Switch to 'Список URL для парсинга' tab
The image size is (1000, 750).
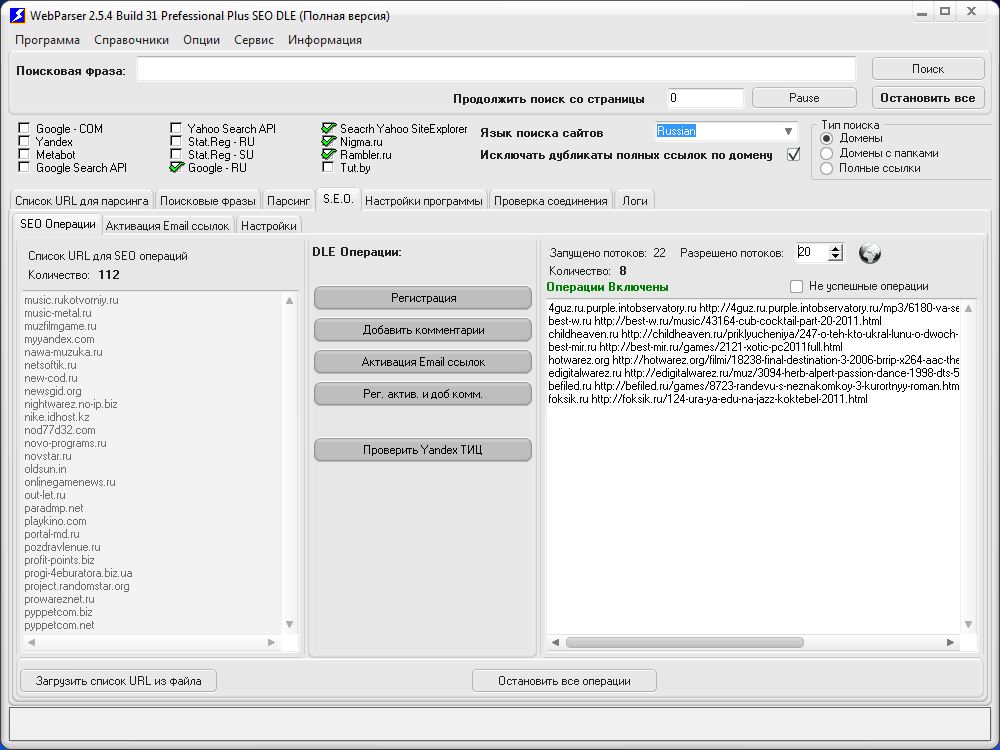pos(82,200)
